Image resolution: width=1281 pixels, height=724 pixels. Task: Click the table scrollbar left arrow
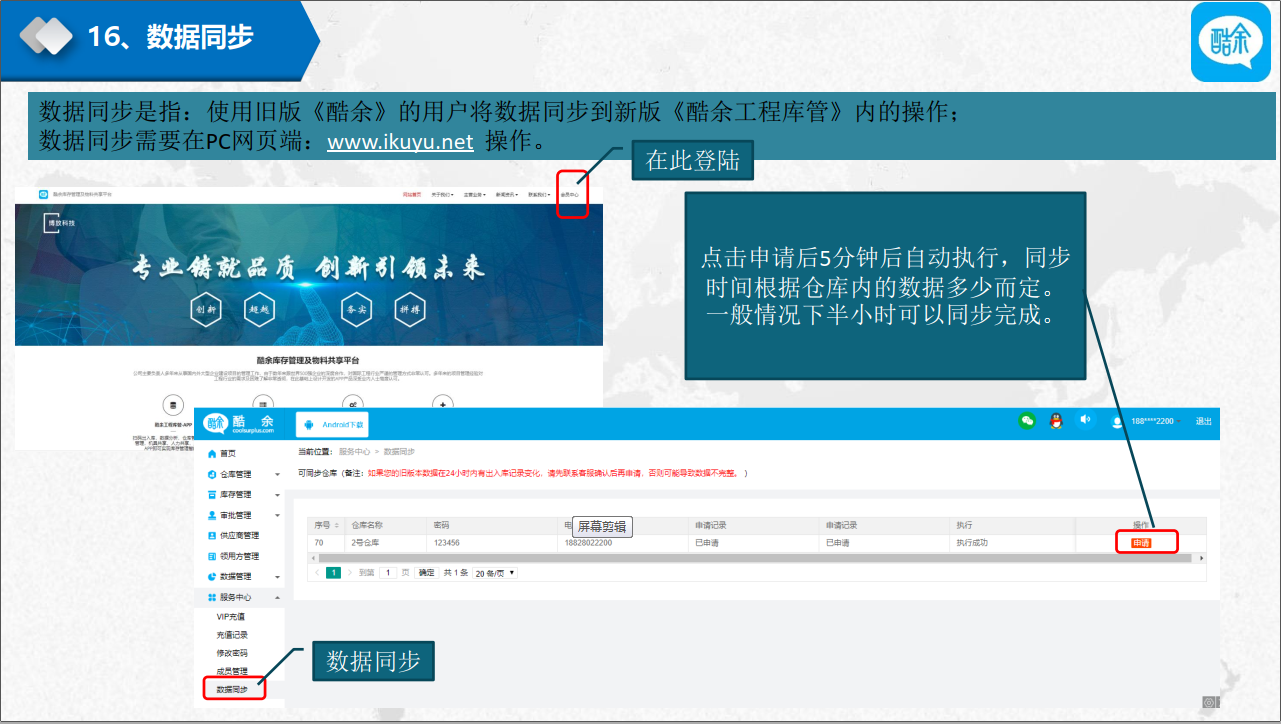coord(312,557)
